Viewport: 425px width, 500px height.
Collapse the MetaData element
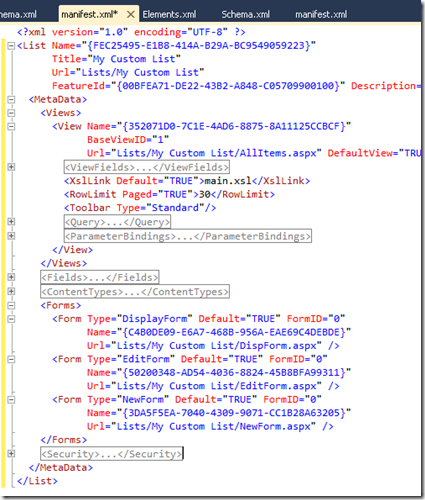(x=11, y=99)
